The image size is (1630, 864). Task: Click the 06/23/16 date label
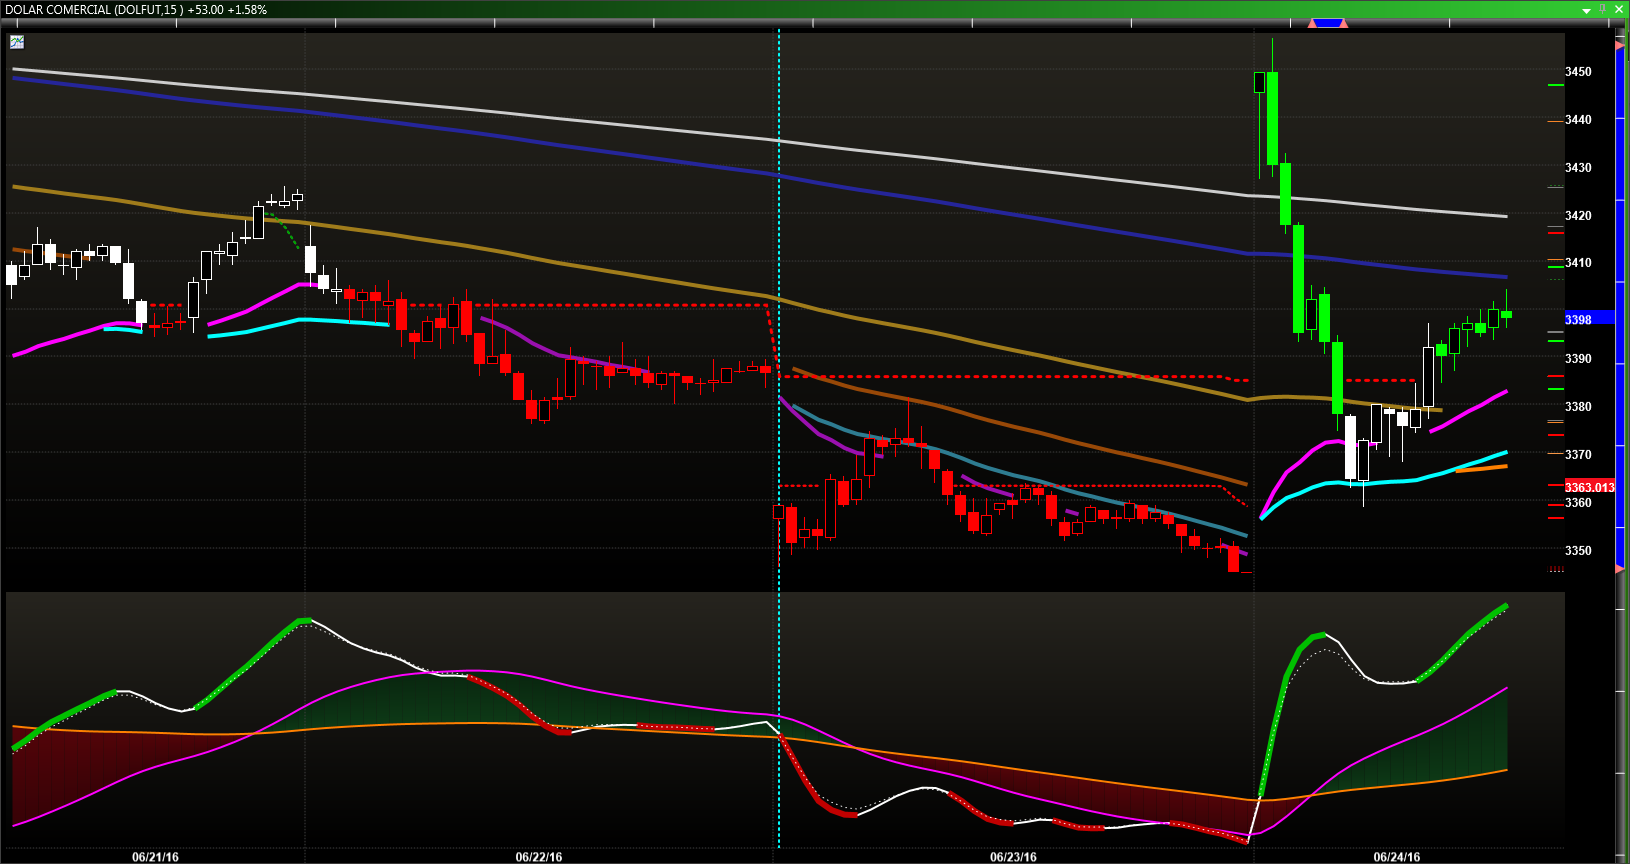pyautogui.click(x=1013, y=857)
